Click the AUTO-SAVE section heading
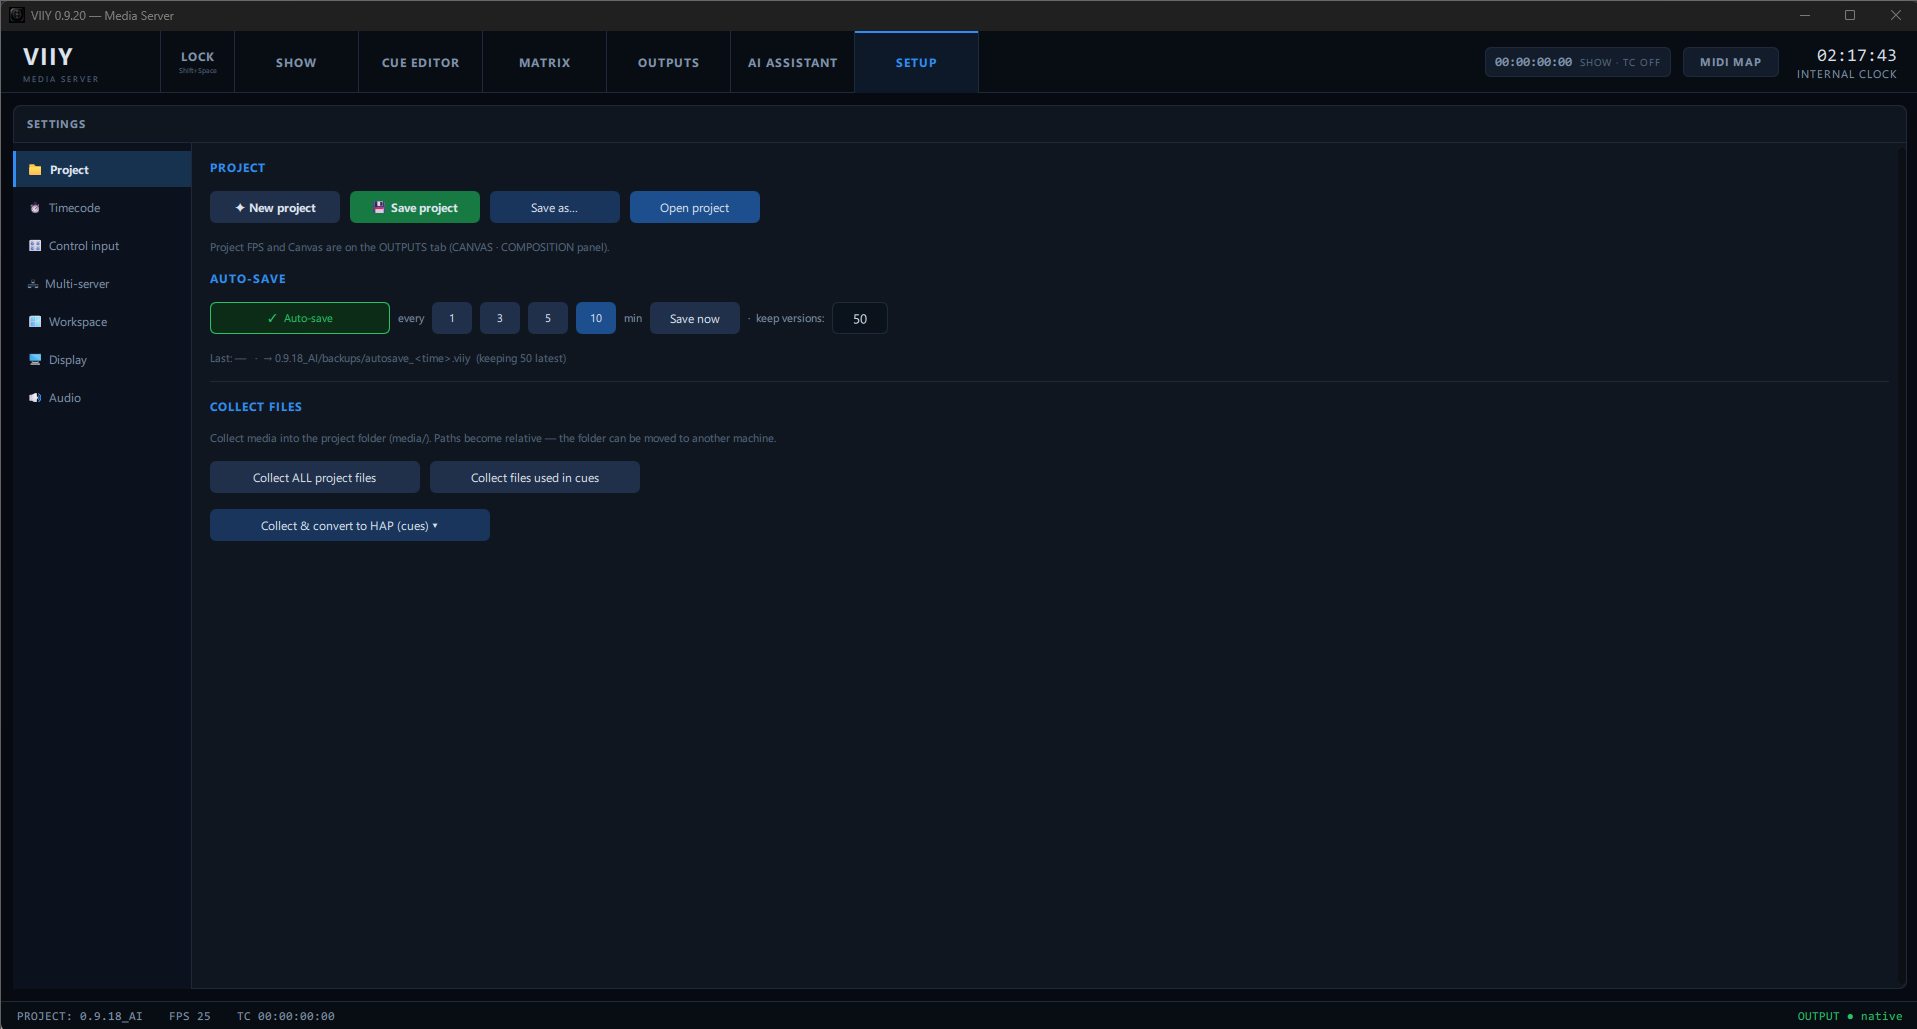This screenshot has height=1029, width=1917. [248, 279]
